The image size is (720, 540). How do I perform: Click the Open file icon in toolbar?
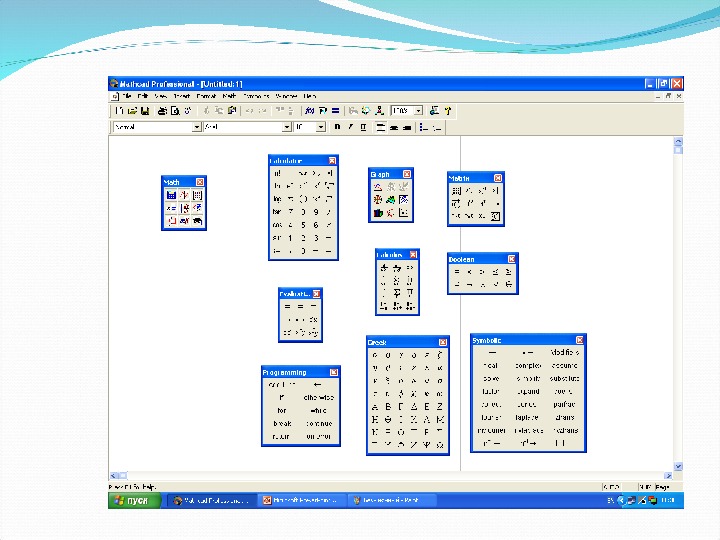point(132,111)
